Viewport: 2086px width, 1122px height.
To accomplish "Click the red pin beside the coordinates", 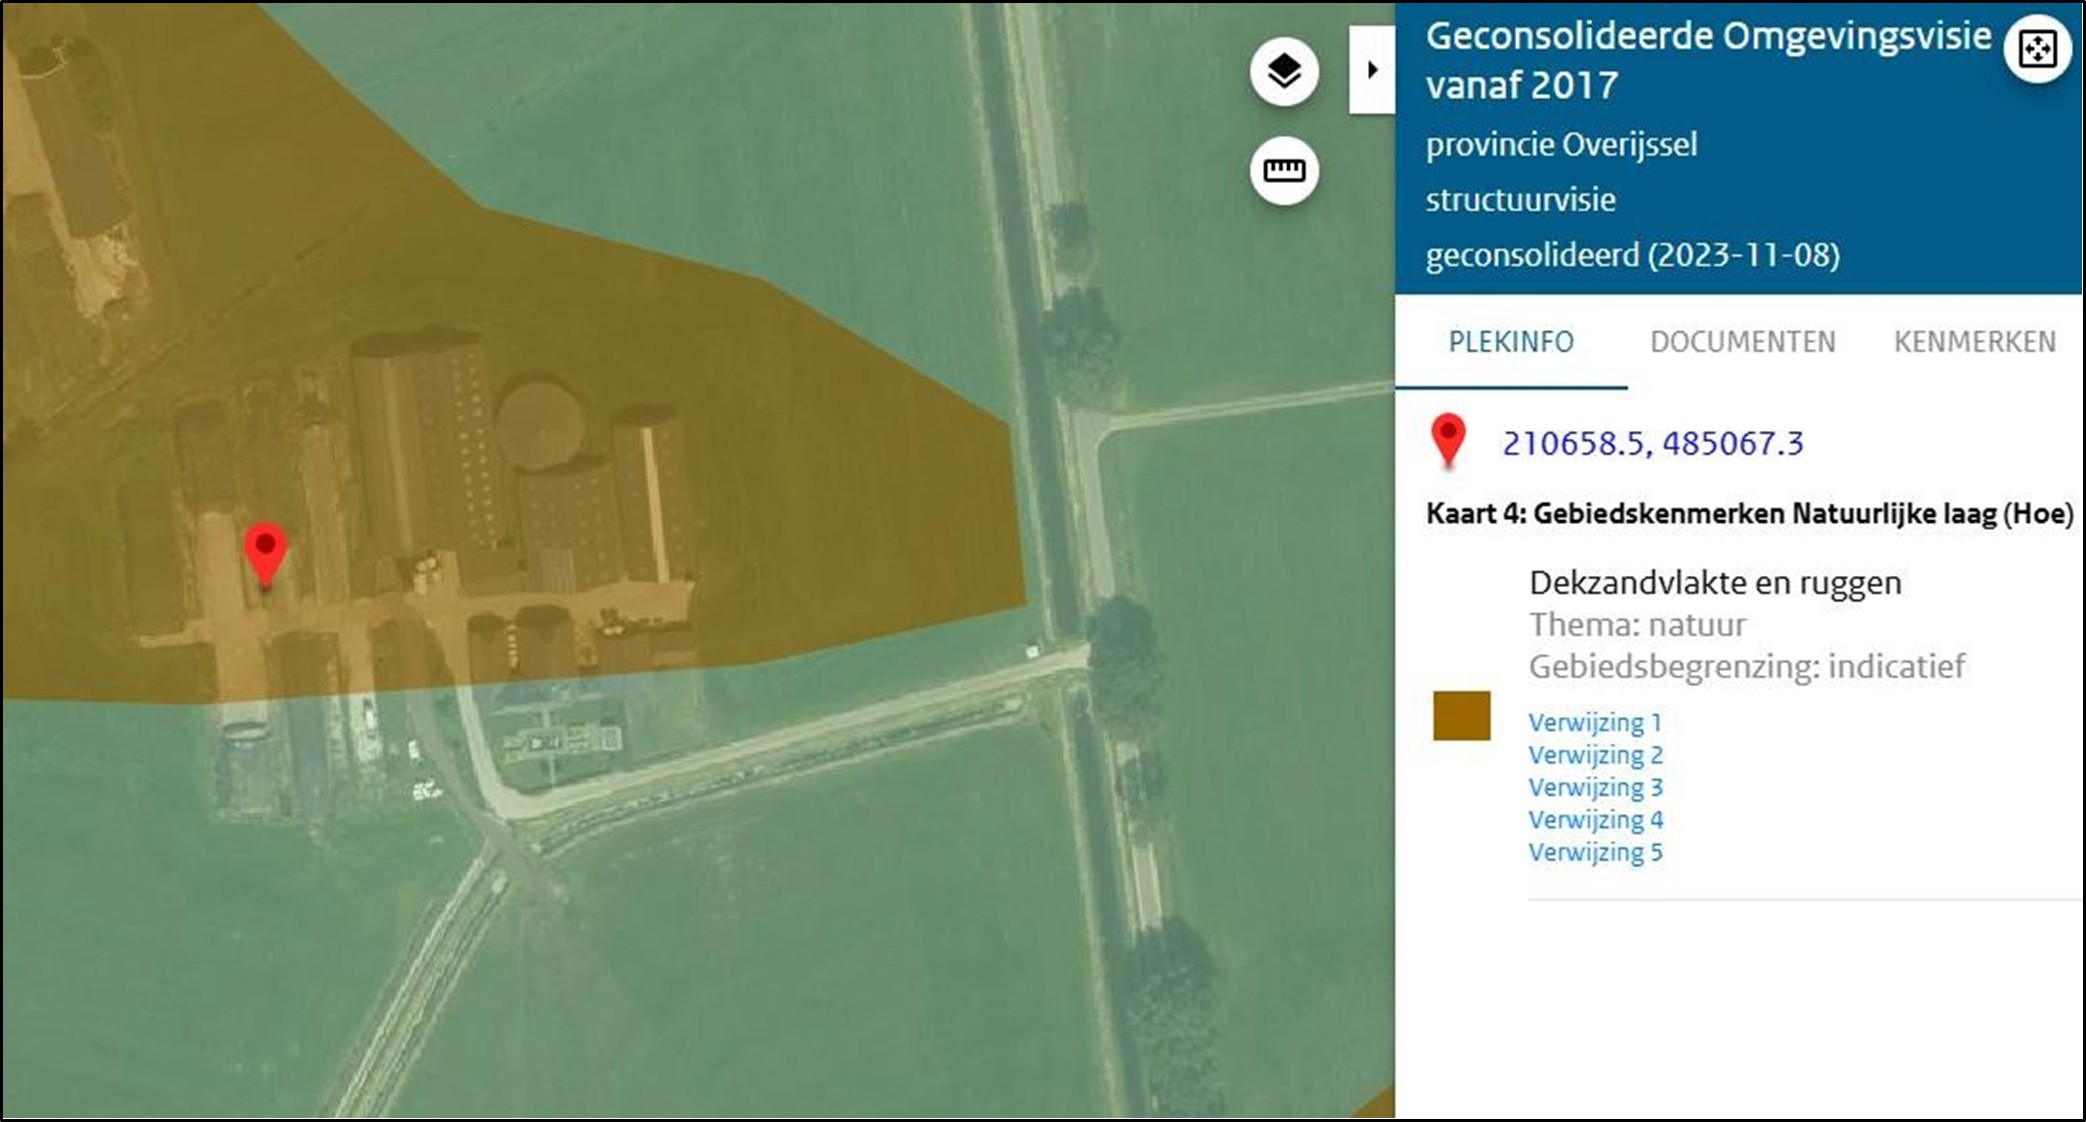I will pyautogui.click(x=1448, y=441).
